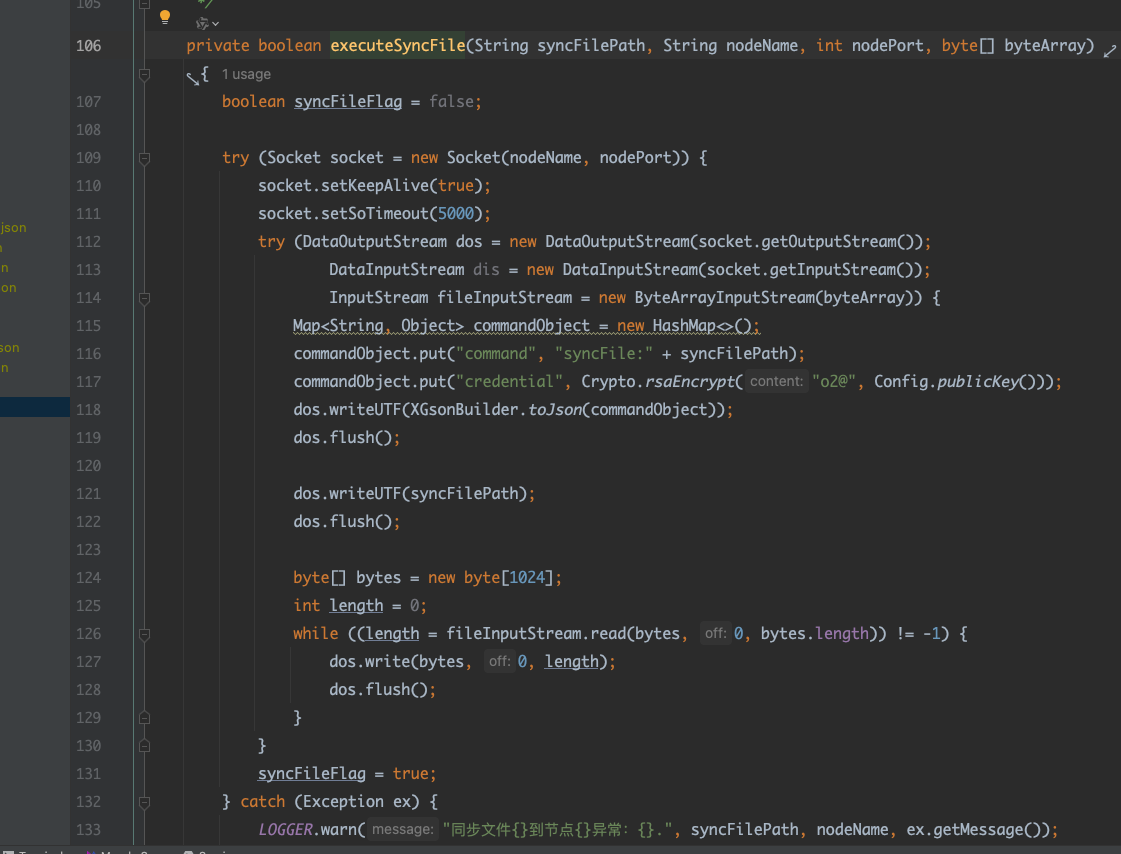The height and width of the screenshot is (854, 1121).
Task: Click the '1 usage' inlay hint
Action: tap(246, 74)
